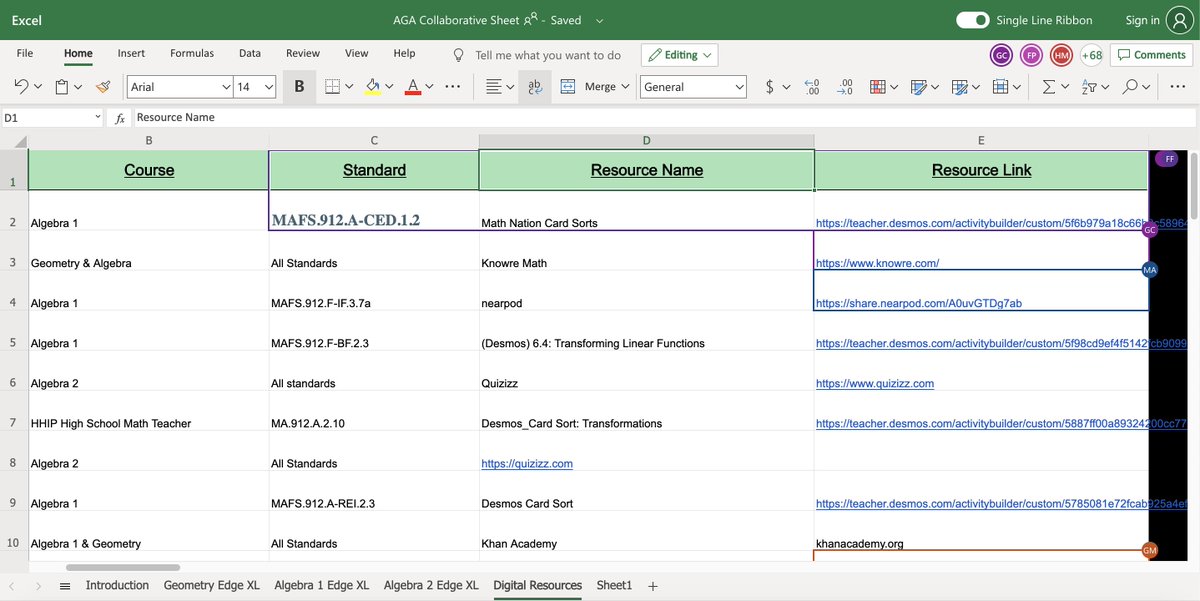
Task: Open the font color red swatch
Action: click(x=412, y=86)
